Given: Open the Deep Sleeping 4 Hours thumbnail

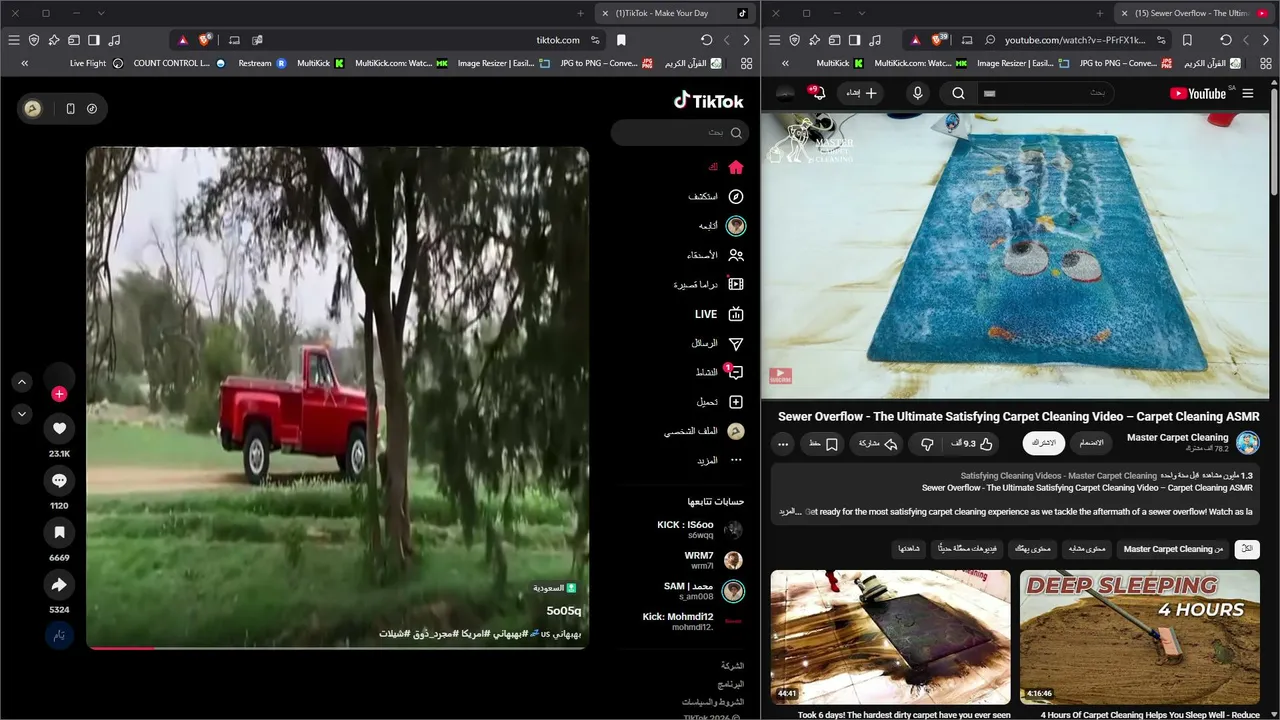Looking at the screenshot, I should tap(1140, 636).
